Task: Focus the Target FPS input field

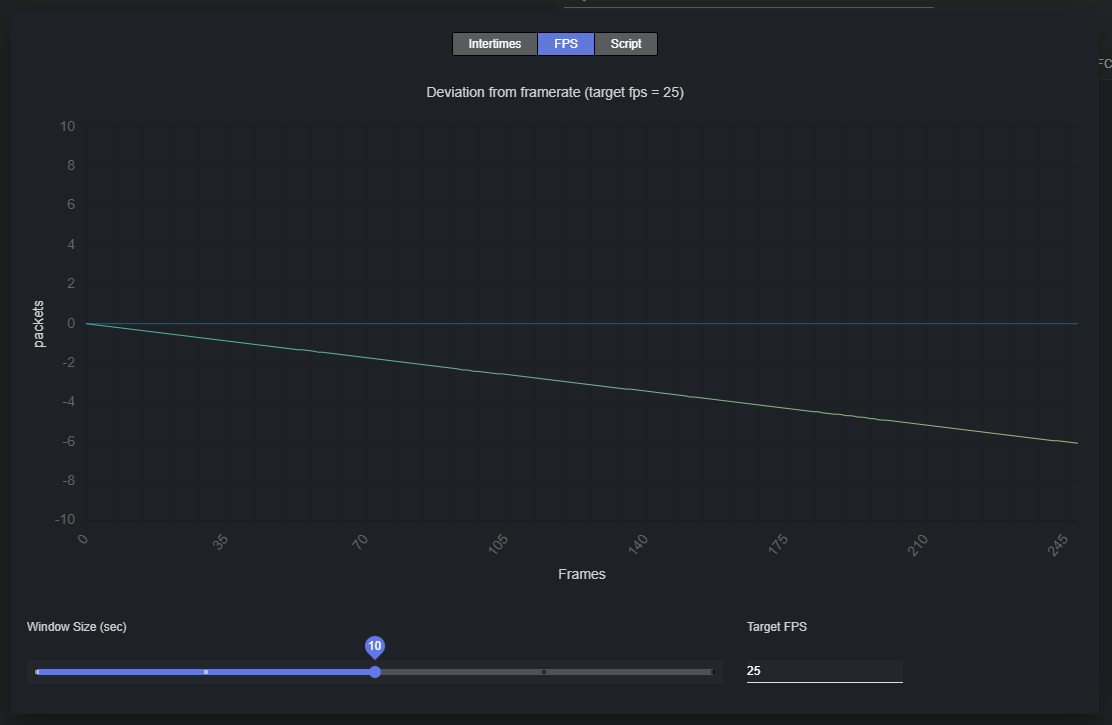Action: (x=824, y=671)
